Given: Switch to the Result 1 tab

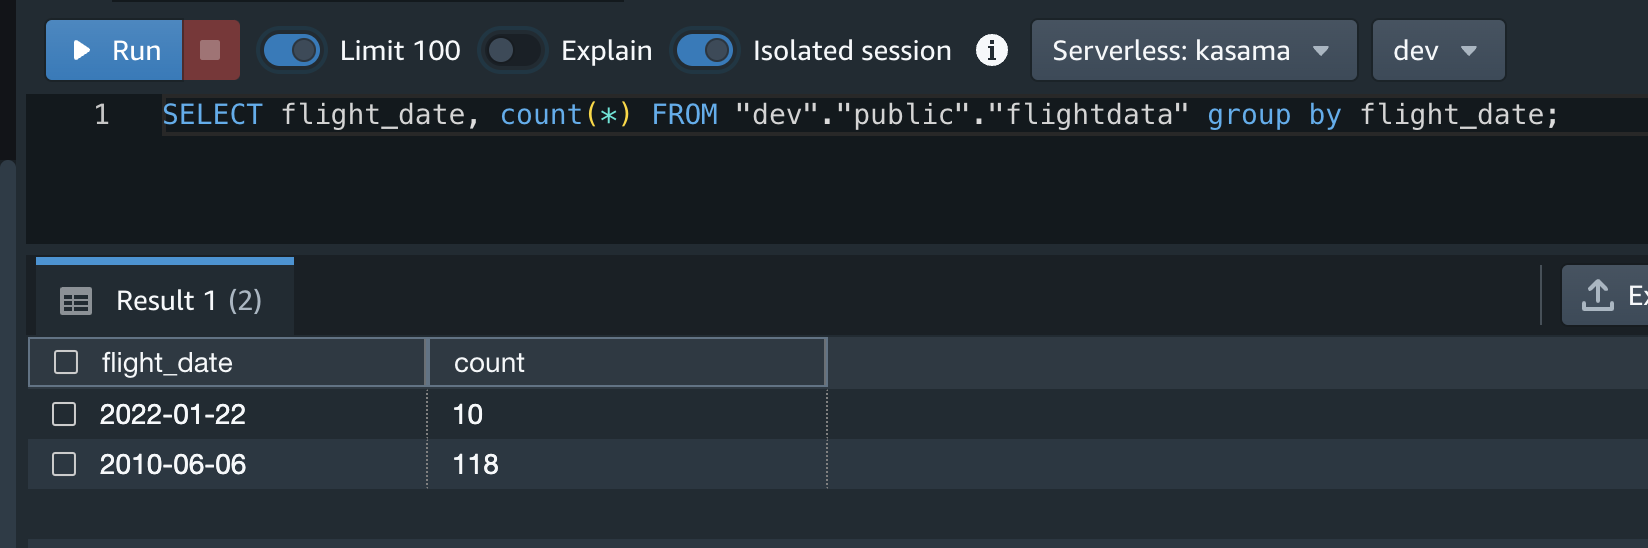Looking at the screenshot, I should [x=187, y=301].
